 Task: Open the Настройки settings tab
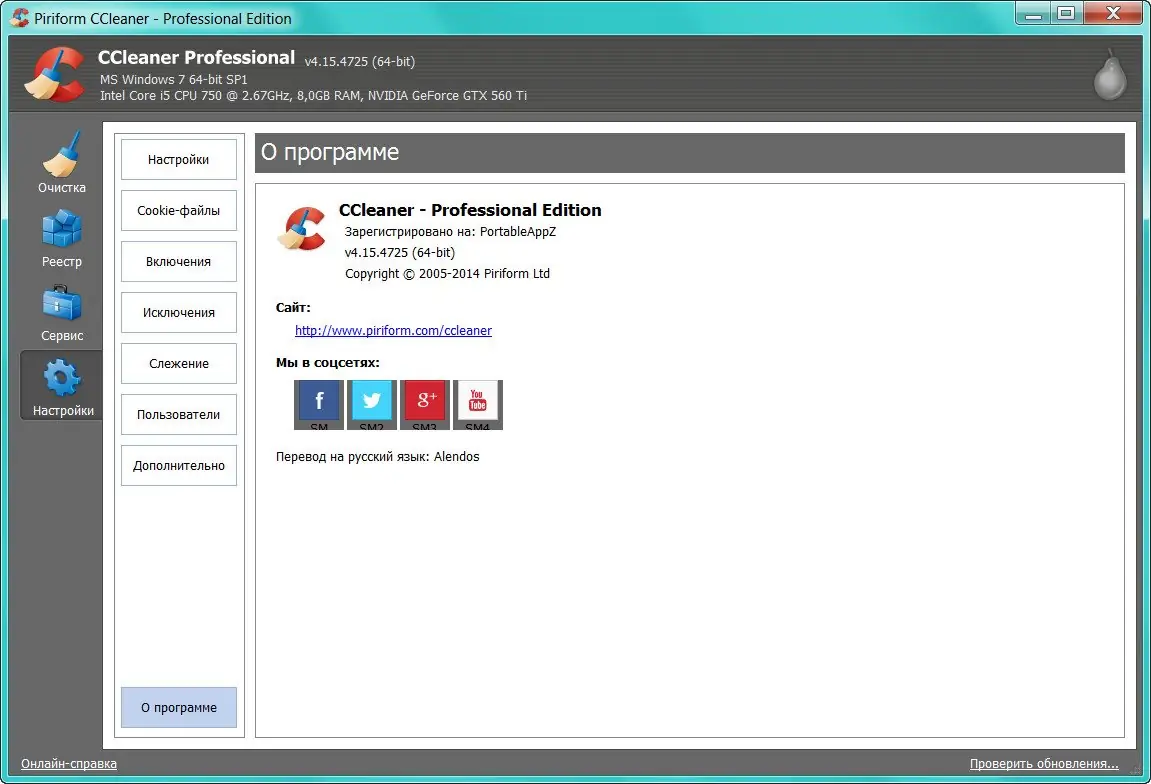[x=178, y=159]
